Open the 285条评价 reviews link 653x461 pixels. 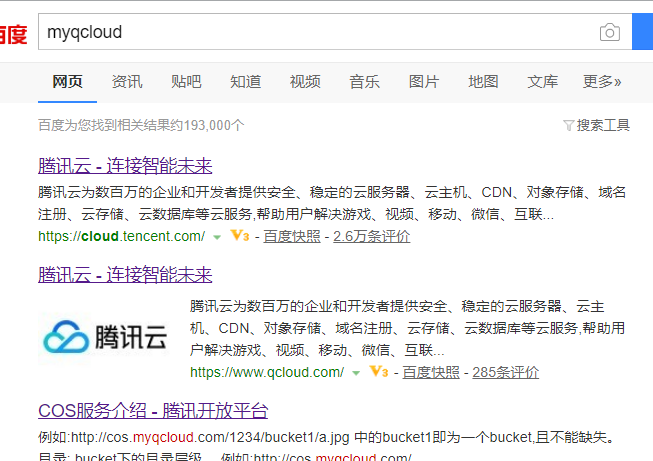coord(506,372)
